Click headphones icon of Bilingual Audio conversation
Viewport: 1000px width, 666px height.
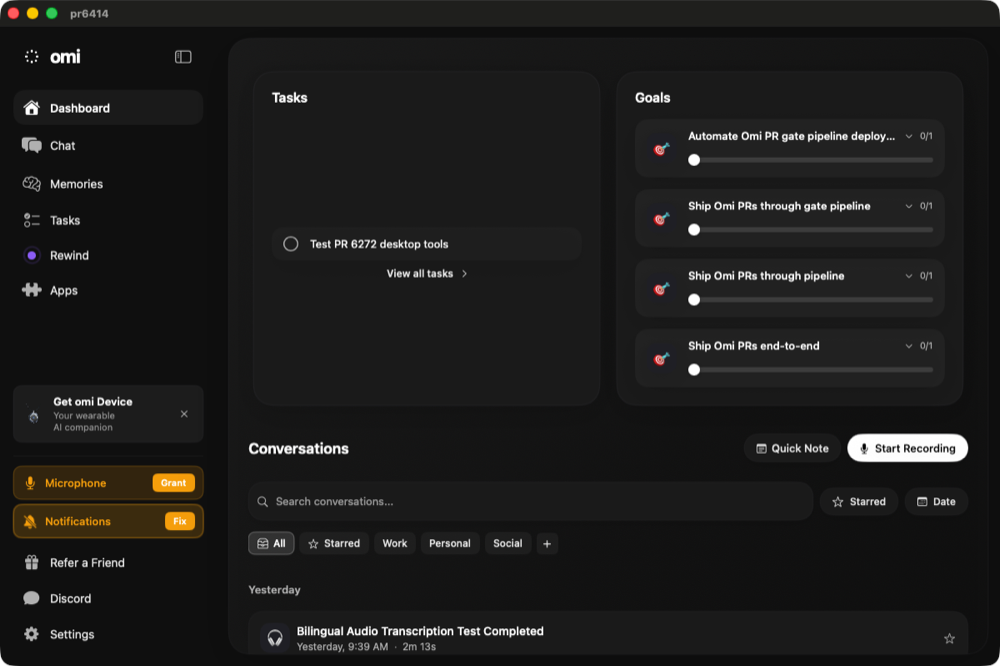pyautogui.click(x=275, y=638)
